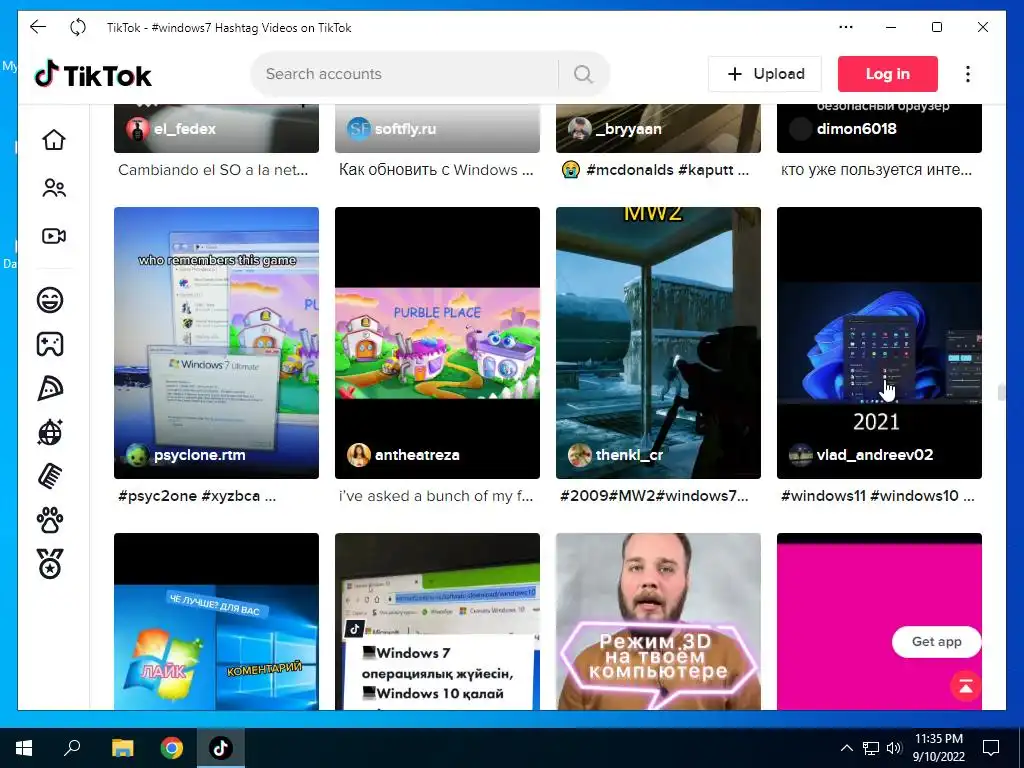This screenshot has width=1024, height=768.
Task: Open the Windows Start menu
Action: pyautogui.click(x=24, y=748)
